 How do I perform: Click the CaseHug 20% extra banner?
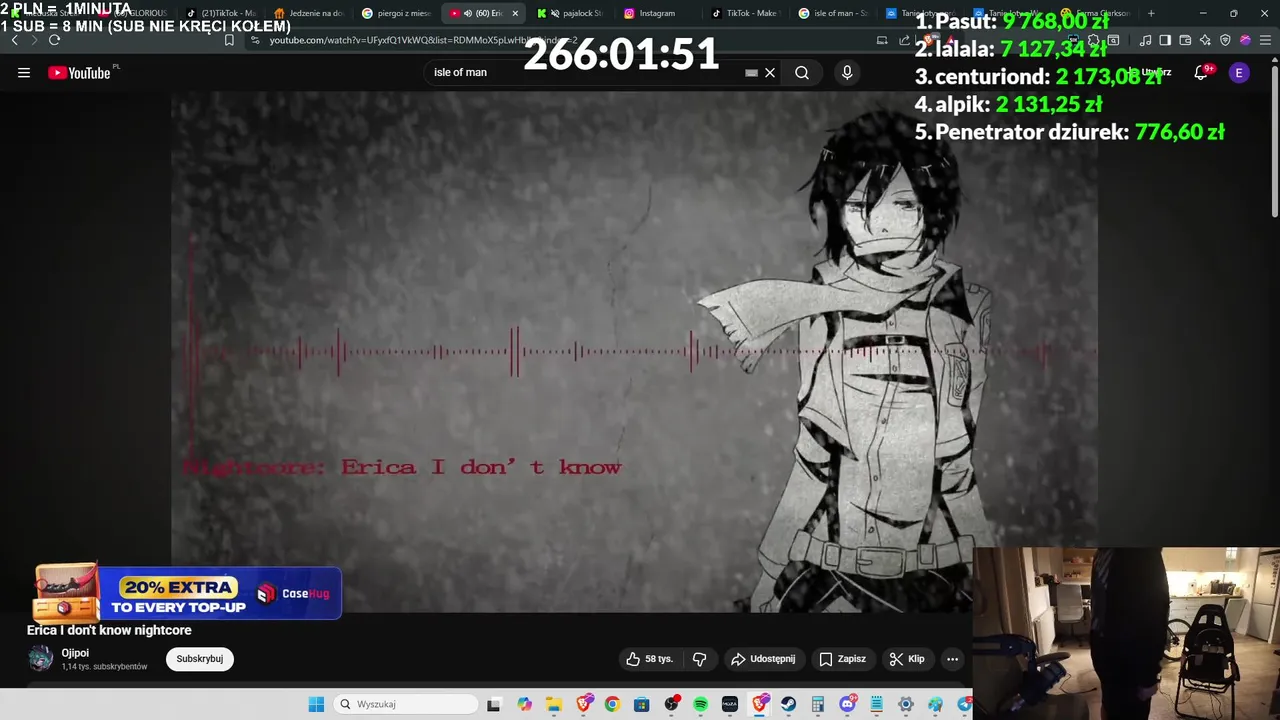click(x=188, y=594)
